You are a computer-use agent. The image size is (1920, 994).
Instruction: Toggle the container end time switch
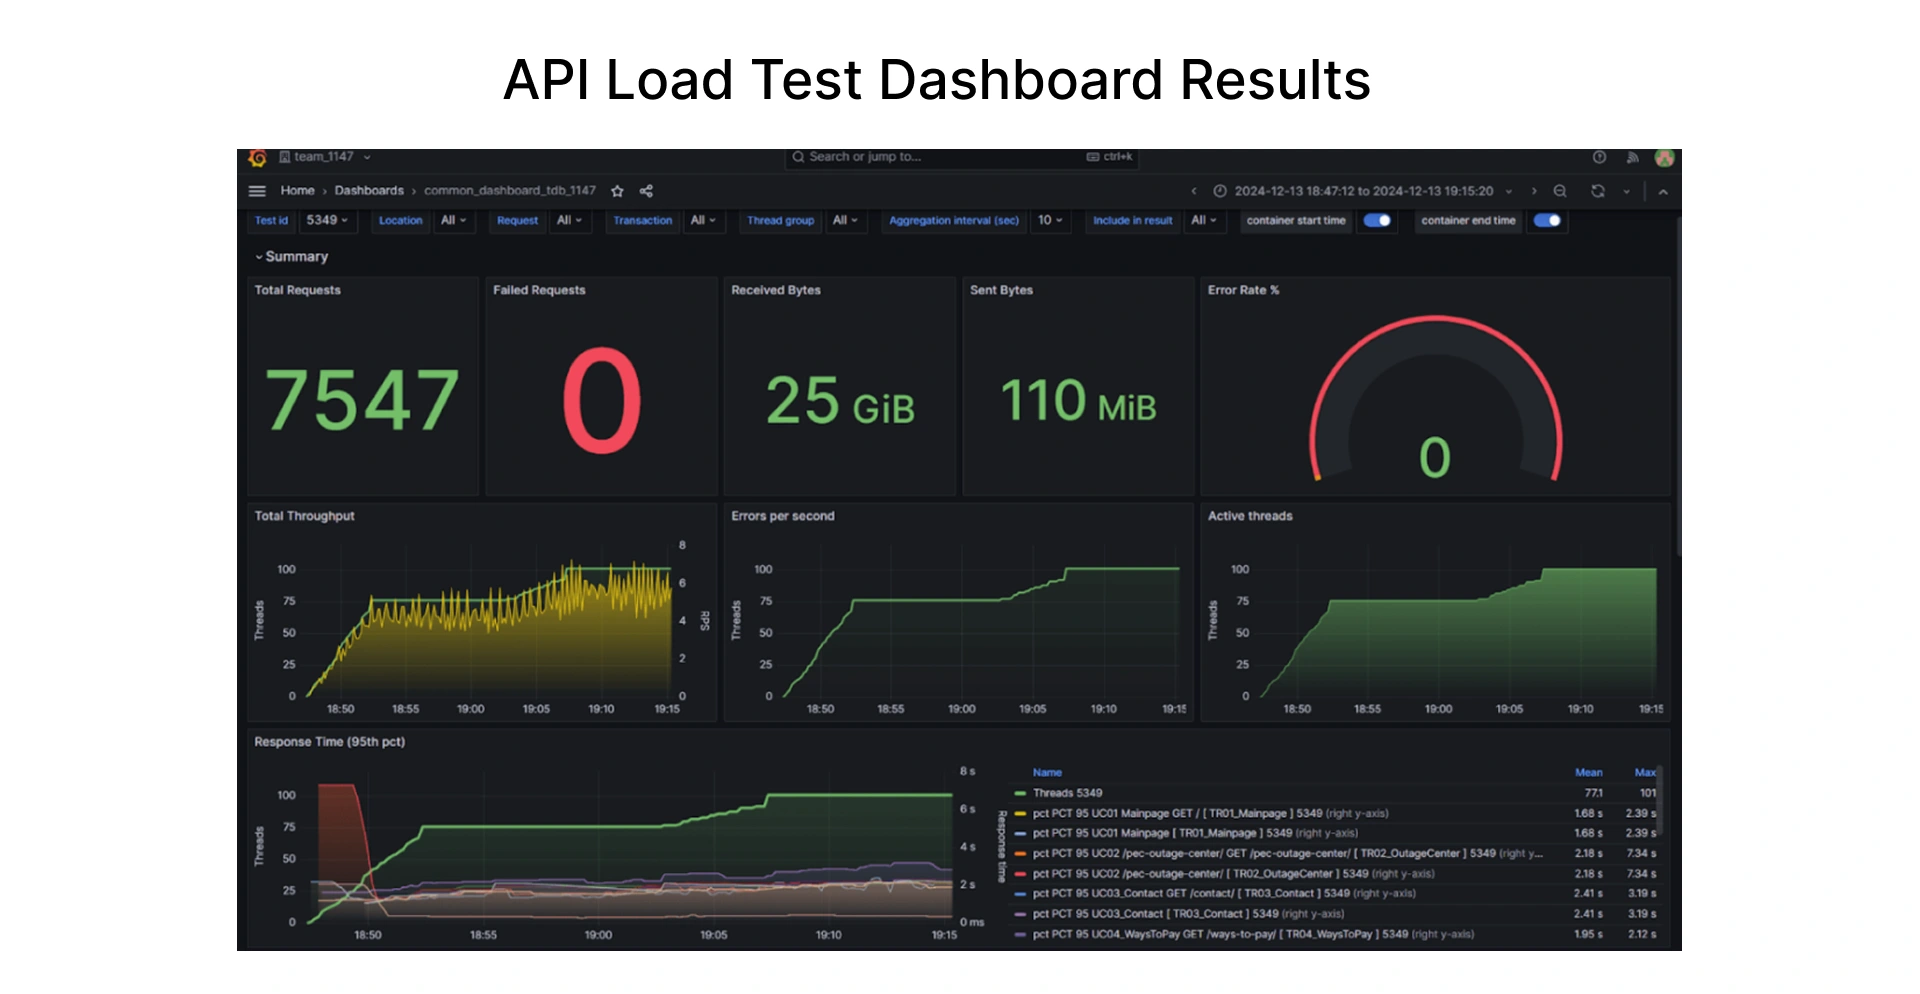[1547, 220]
